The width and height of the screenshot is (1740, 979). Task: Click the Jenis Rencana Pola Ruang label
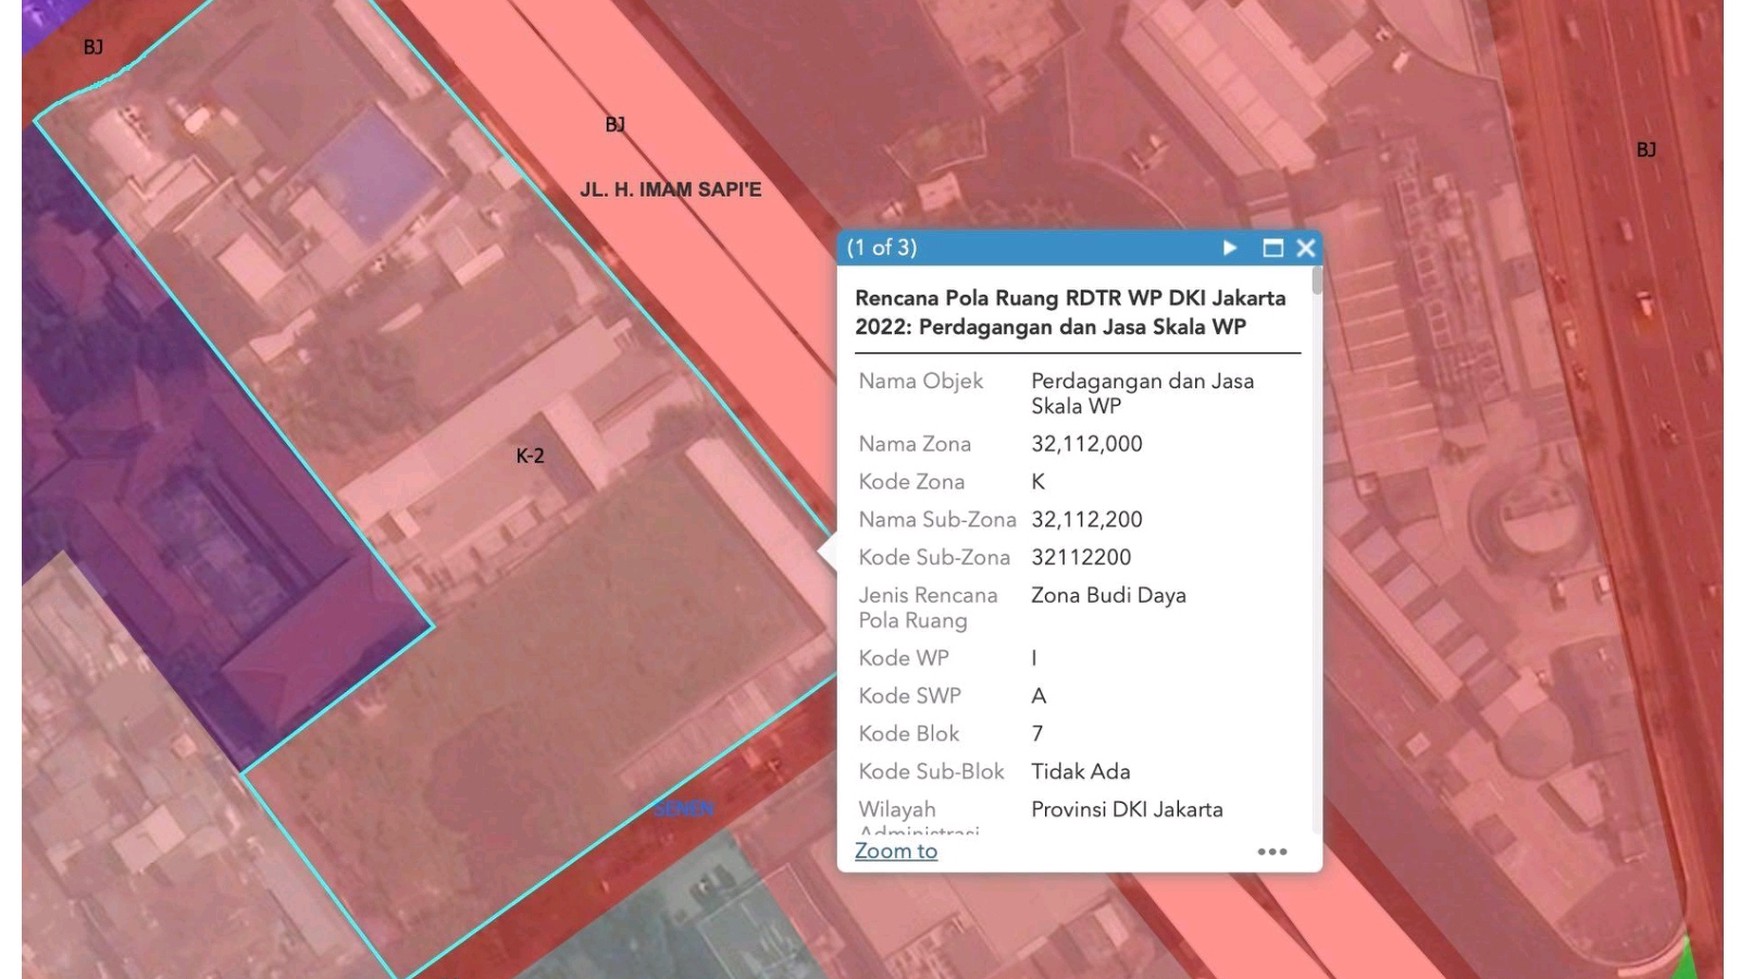click(x=928, y=608)
